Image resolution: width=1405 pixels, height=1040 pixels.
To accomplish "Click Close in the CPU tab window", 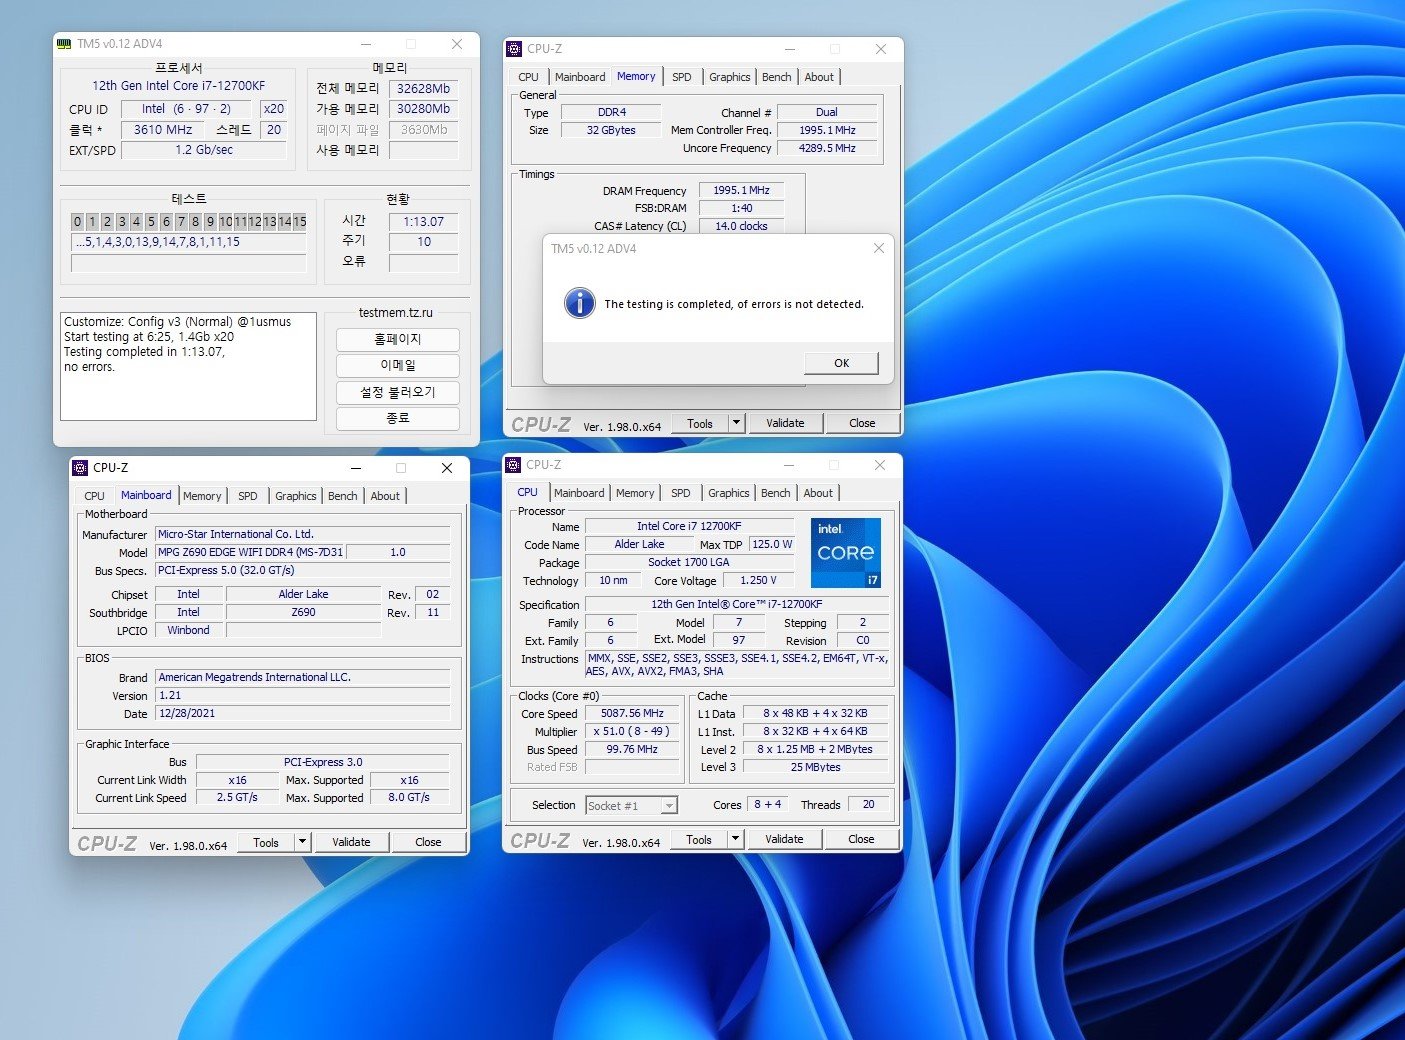I will click(861, 839).
